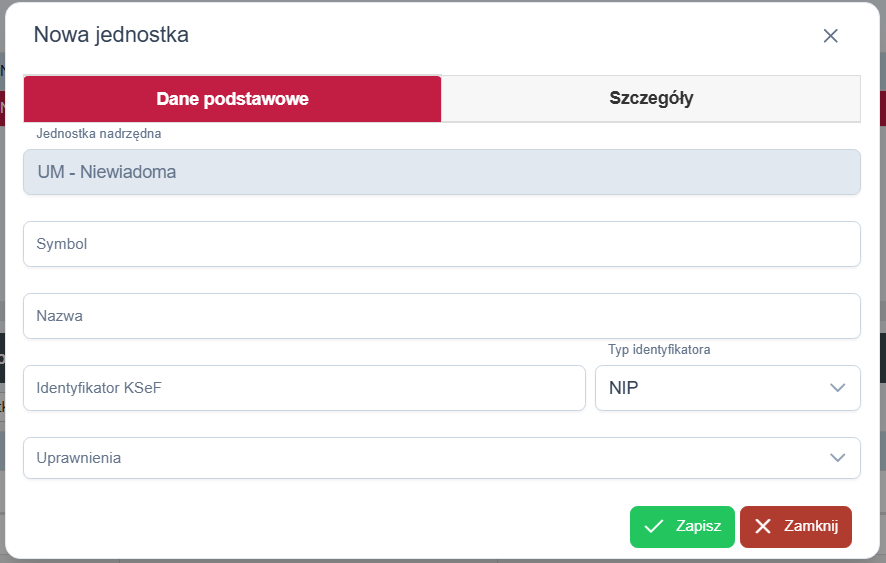
Task: Focus the Symbol input field
Action: [x=441, y=244]
